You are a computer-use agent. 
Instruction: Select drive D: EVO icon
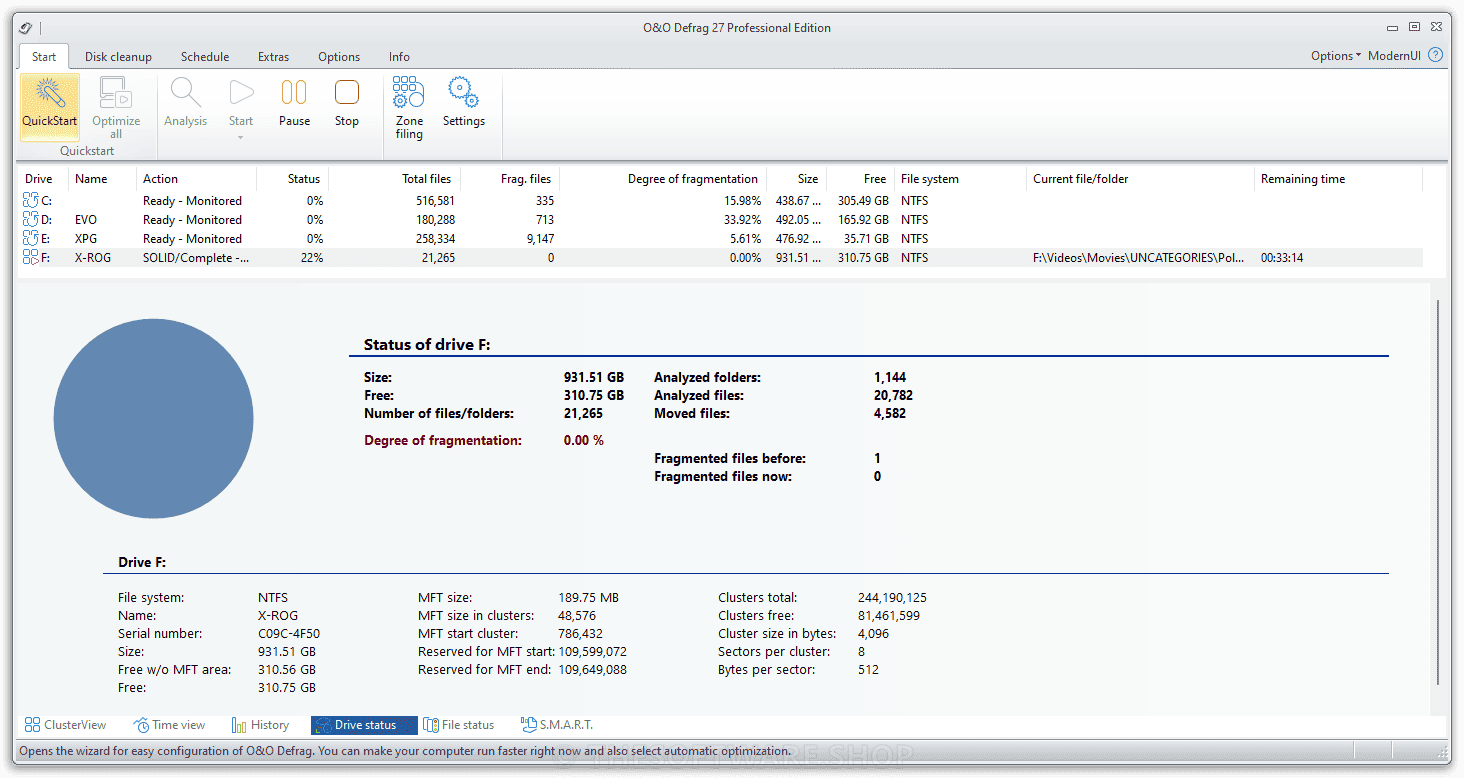[31, 220]
